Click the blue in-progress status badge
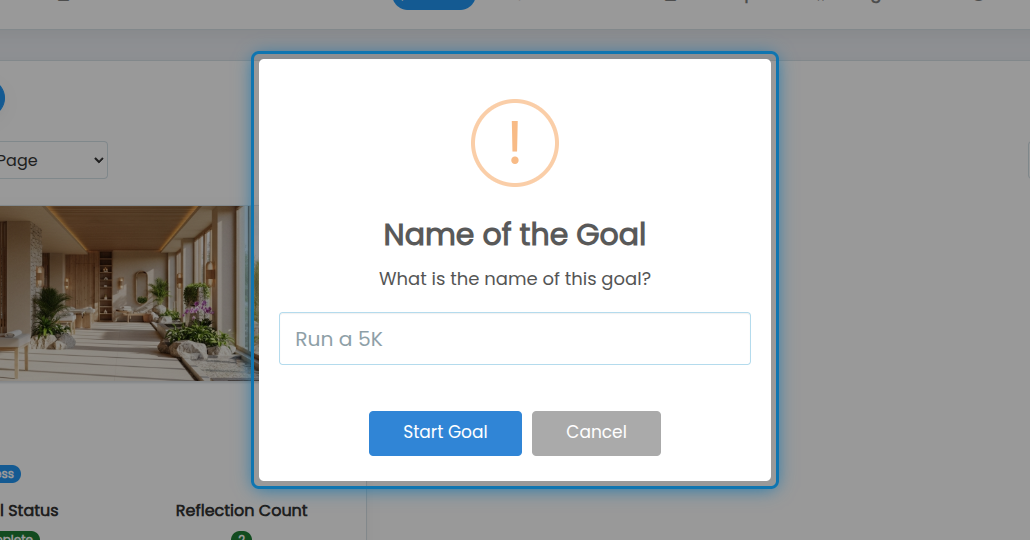This screenshot has height=540, width=1030. coord(10,474)
